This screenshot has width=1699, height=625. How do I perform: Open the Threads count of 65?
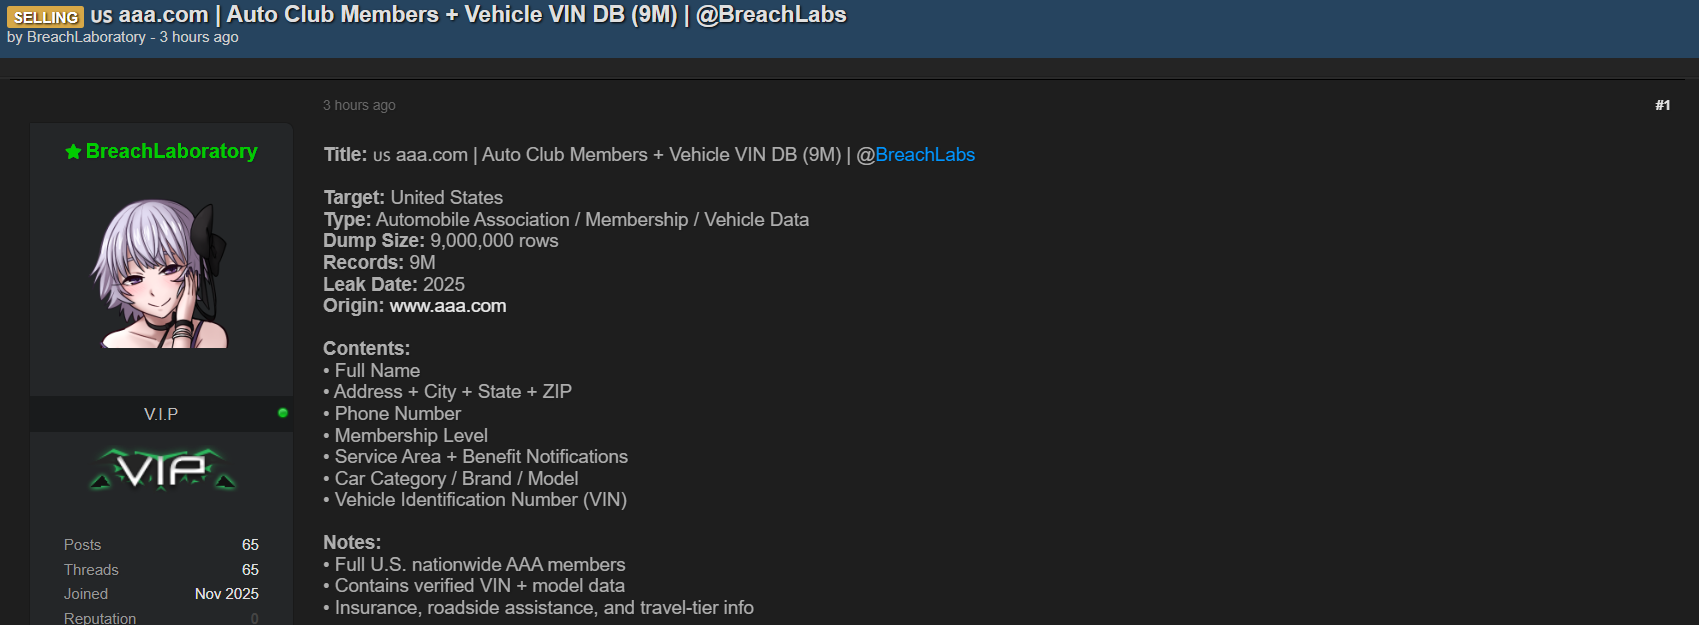(x=250, y=570)
